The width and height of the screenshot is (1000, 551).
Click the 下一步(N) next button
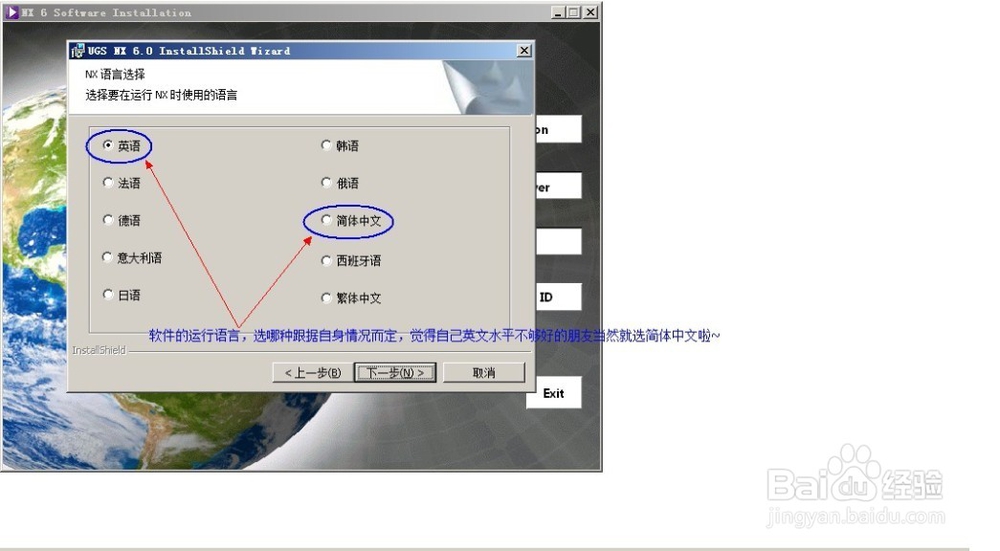[x=395, y=372]
